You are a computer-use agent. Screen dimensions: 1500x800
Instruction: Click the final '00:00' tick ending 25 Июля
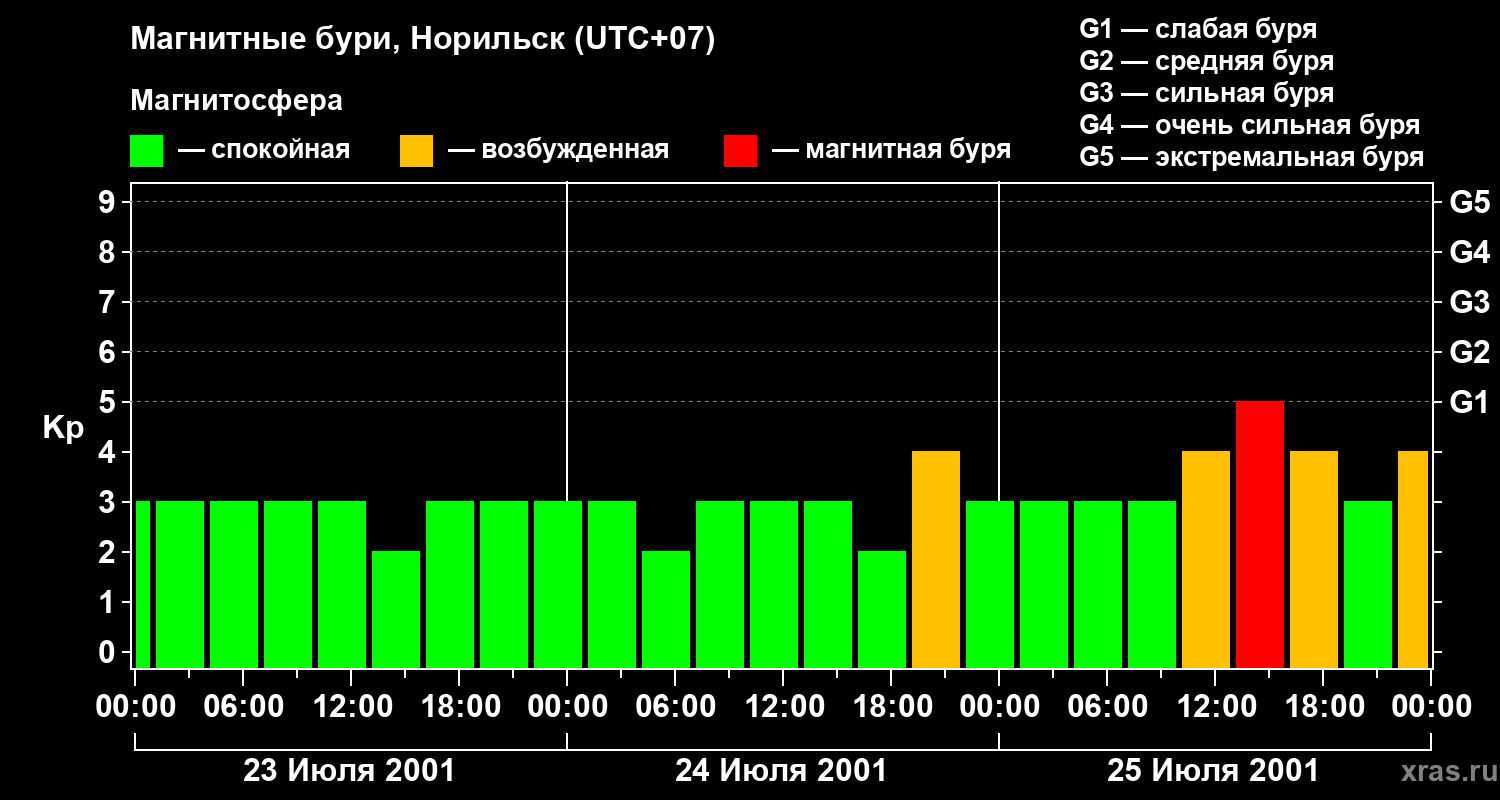tap(1430, 707)
